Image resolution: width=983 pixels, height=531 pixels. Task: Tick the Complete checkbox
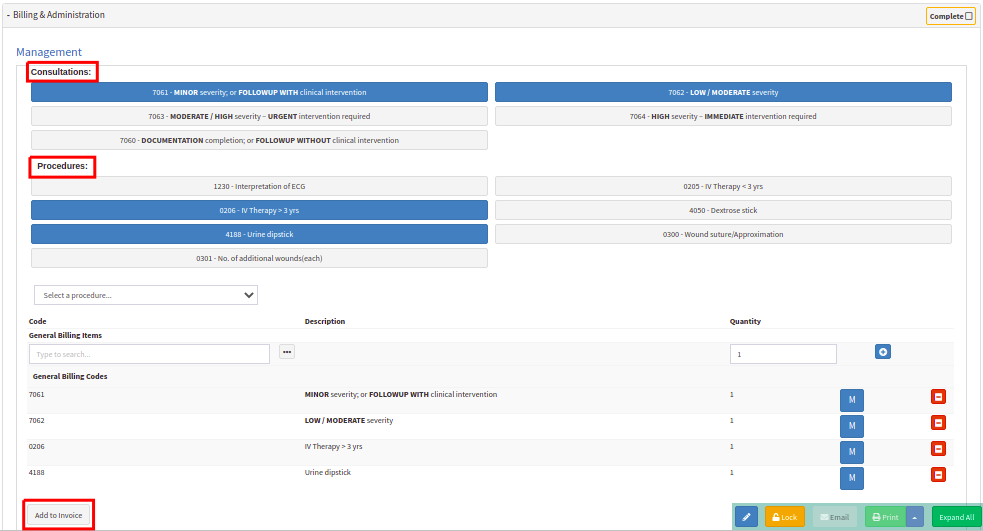tap(969, 16)
